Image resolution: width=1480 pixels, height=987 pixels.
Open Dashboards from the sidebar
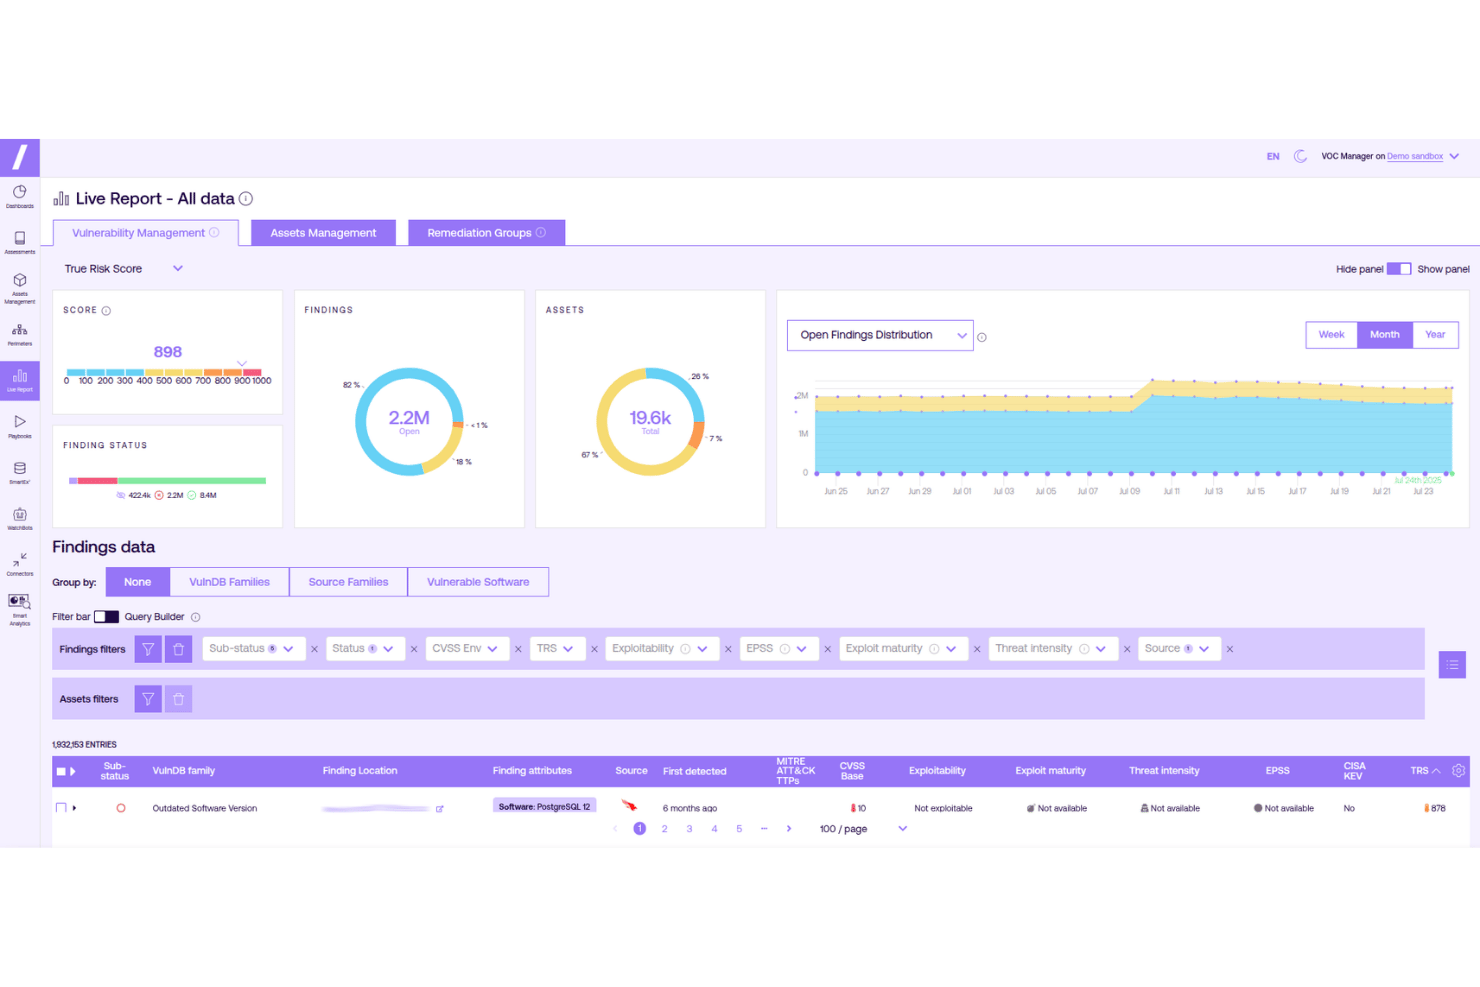pos(20,196)
